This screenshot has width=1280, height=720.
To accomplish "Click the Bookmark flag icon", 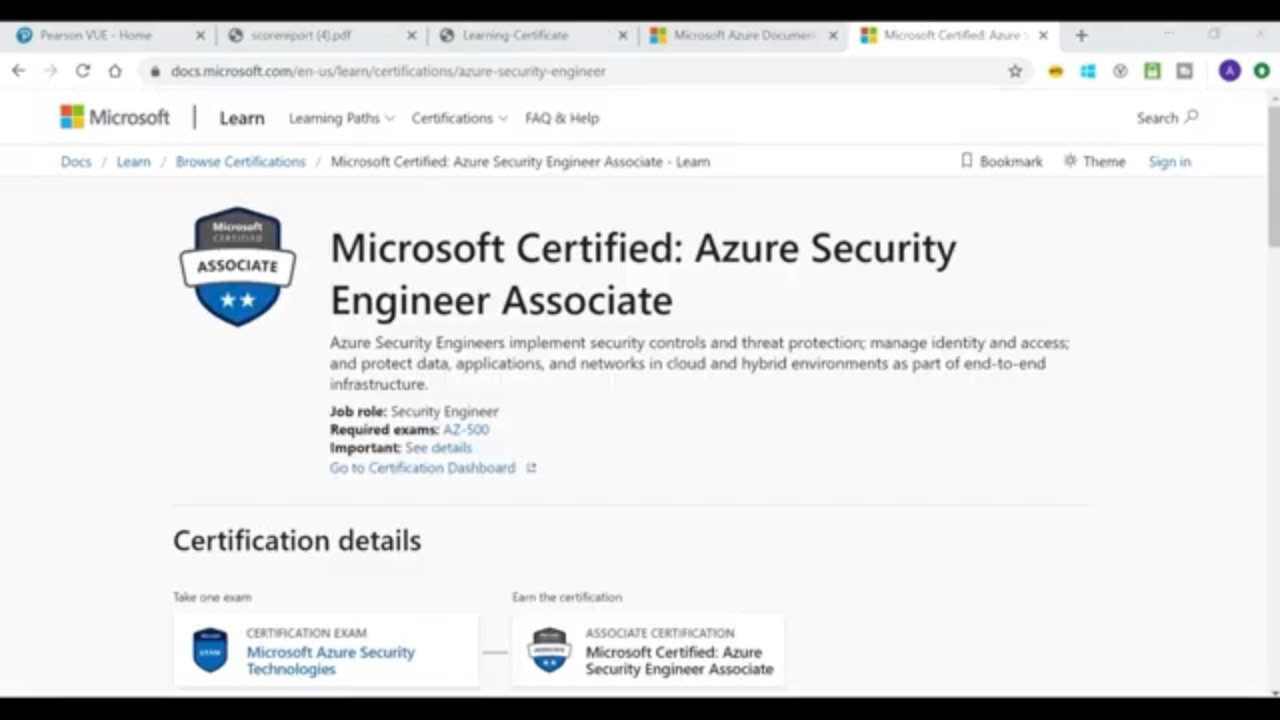I will tap(966, 161).
